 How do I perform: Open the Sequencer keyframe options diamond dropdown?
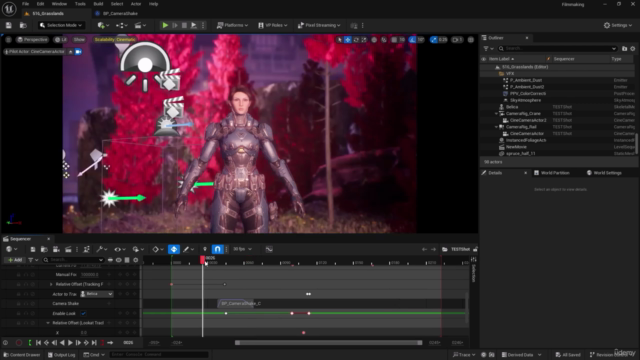pyautogui.click(x=158, y=249)
